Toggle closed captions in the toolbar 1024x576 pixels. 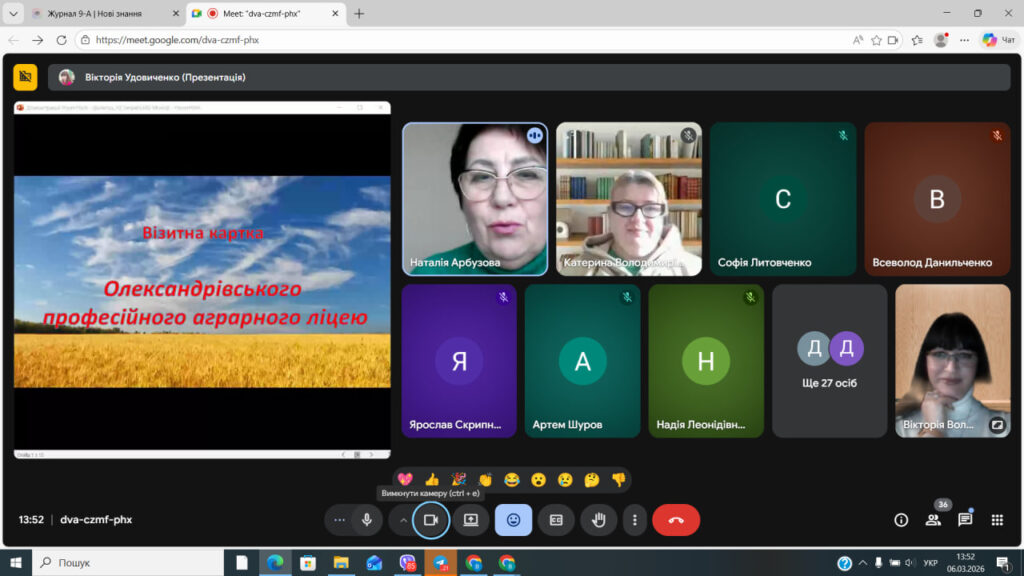pyautogui.click(x=556, y=520)
